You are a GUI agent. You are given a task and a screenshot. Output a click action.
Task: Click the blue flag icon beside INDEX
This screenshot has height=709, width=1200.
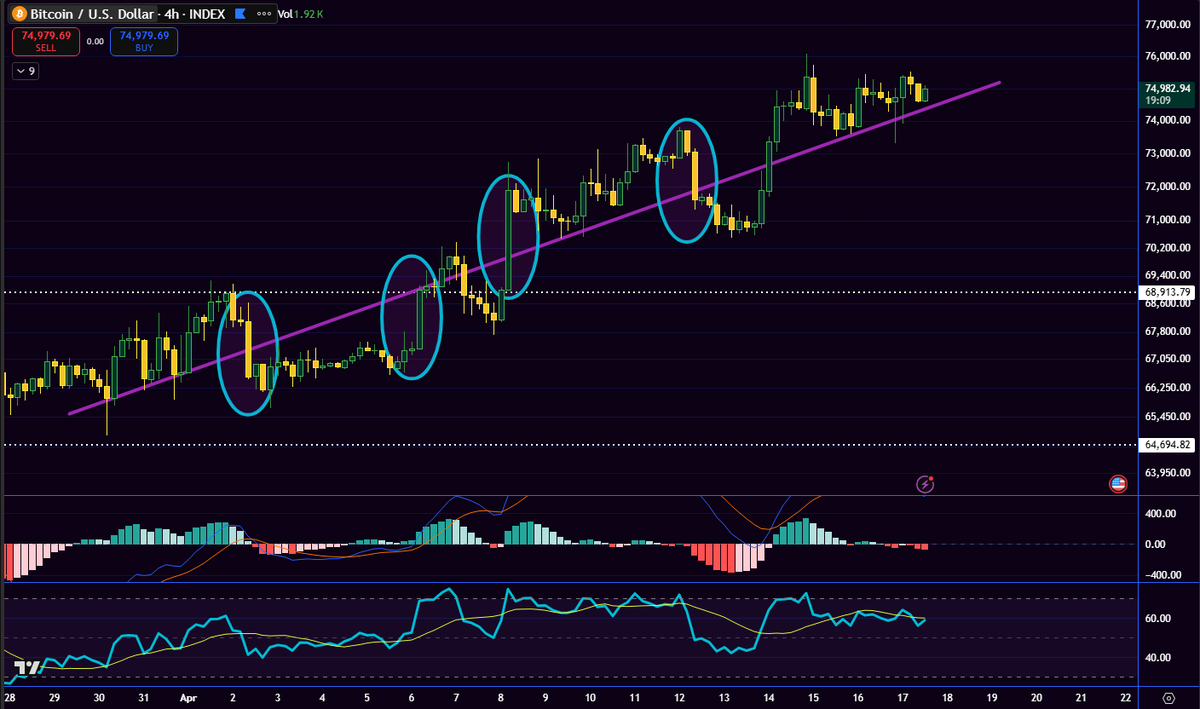click(240, 15)
